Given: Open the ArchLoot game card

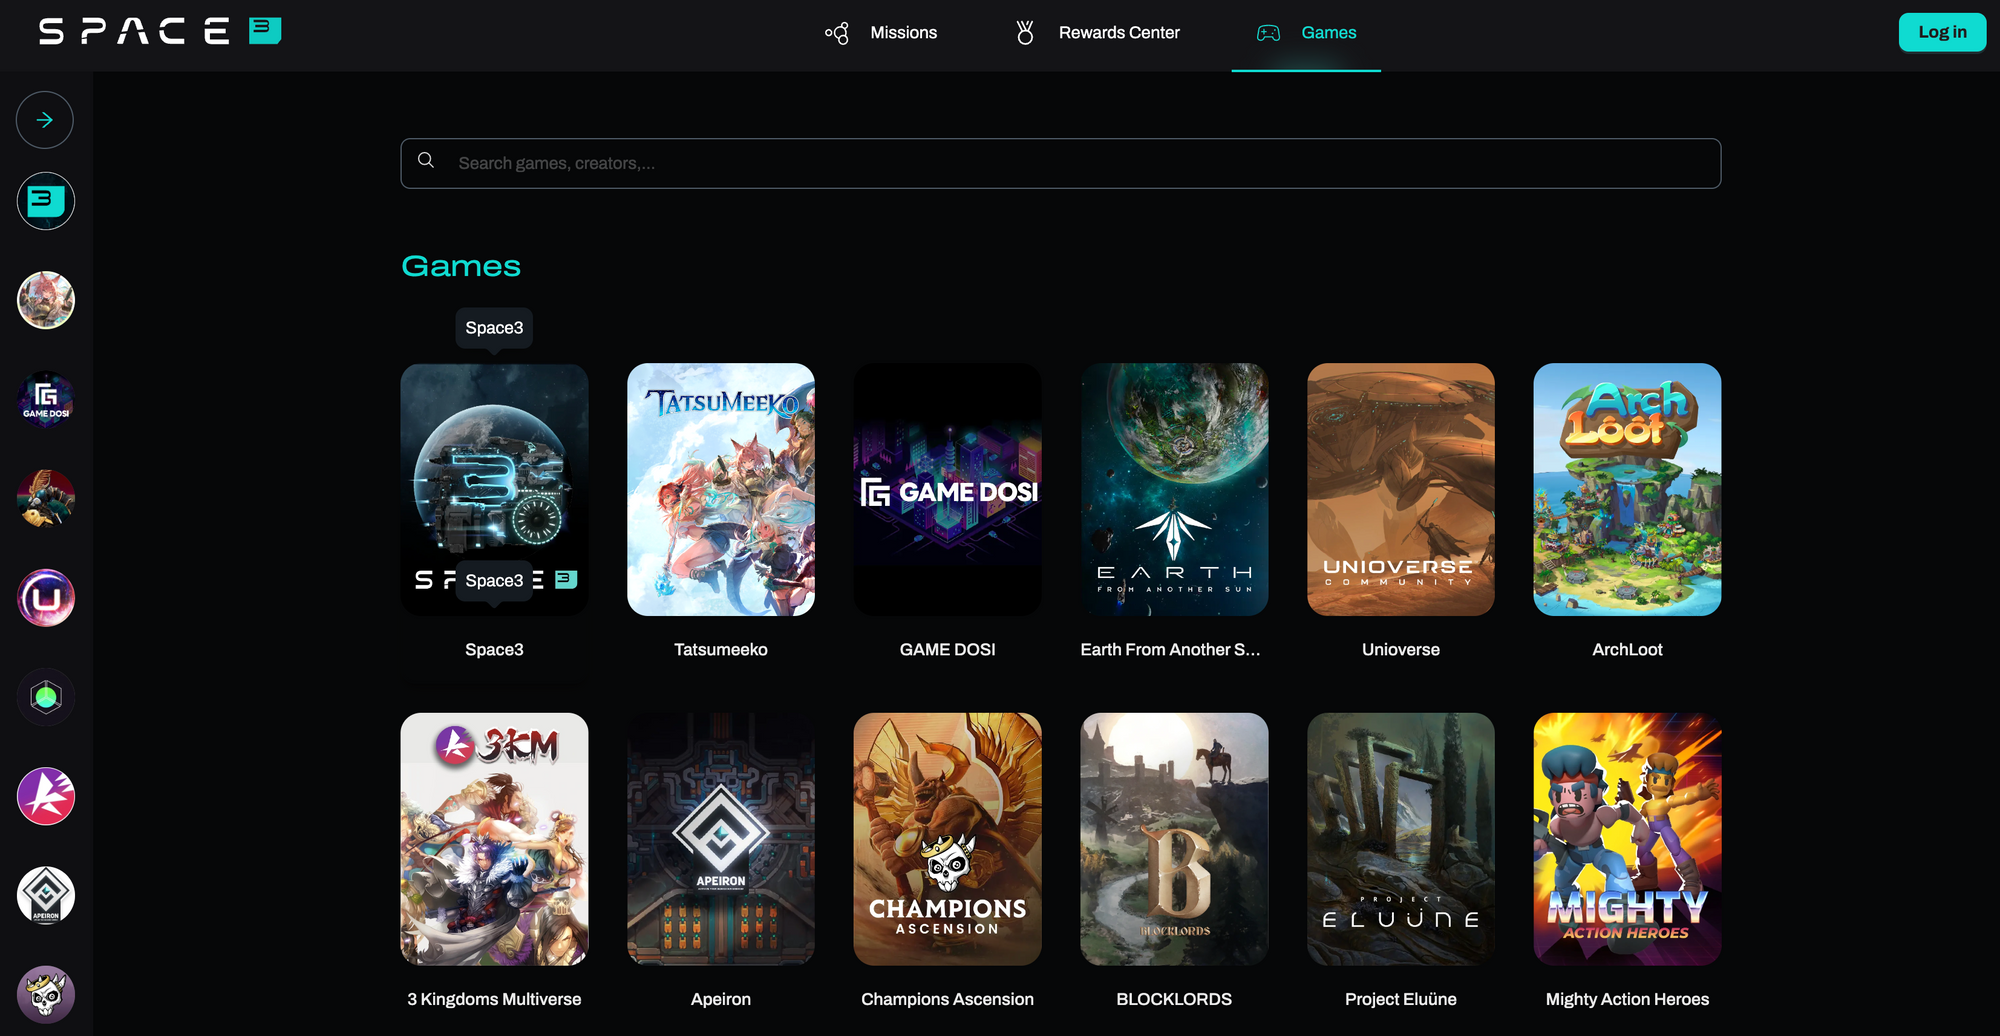Looking at the screenshot, I should point(1627,489).
